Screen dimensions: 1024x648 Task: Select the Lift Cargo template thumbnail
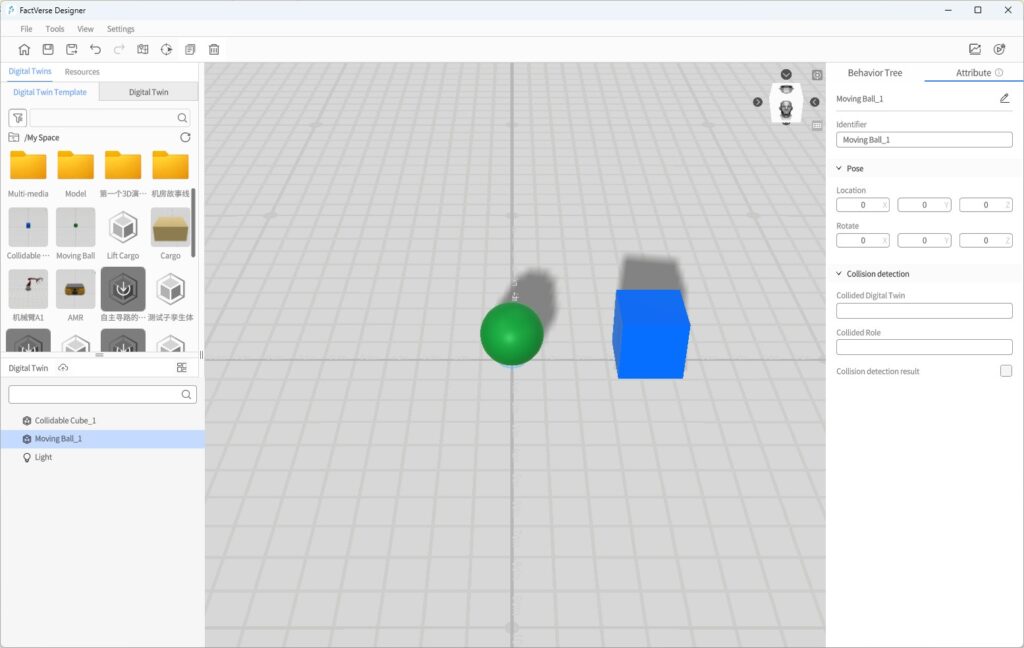coord(123,228)
